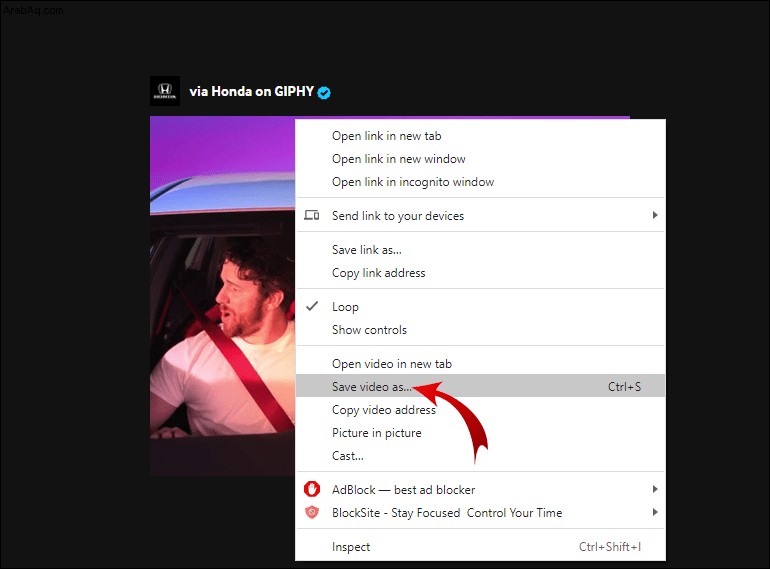Open Inspect from the context menu
The image size is (770, 569).
[x=480, y=547]
